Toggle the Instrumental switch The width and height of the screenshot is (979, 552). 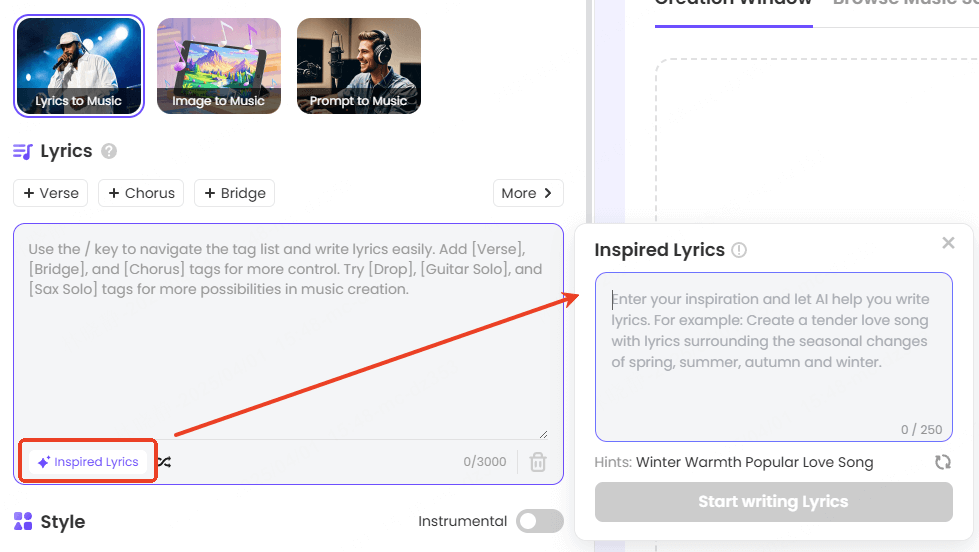pyautogui.click(x=539, y=521)
